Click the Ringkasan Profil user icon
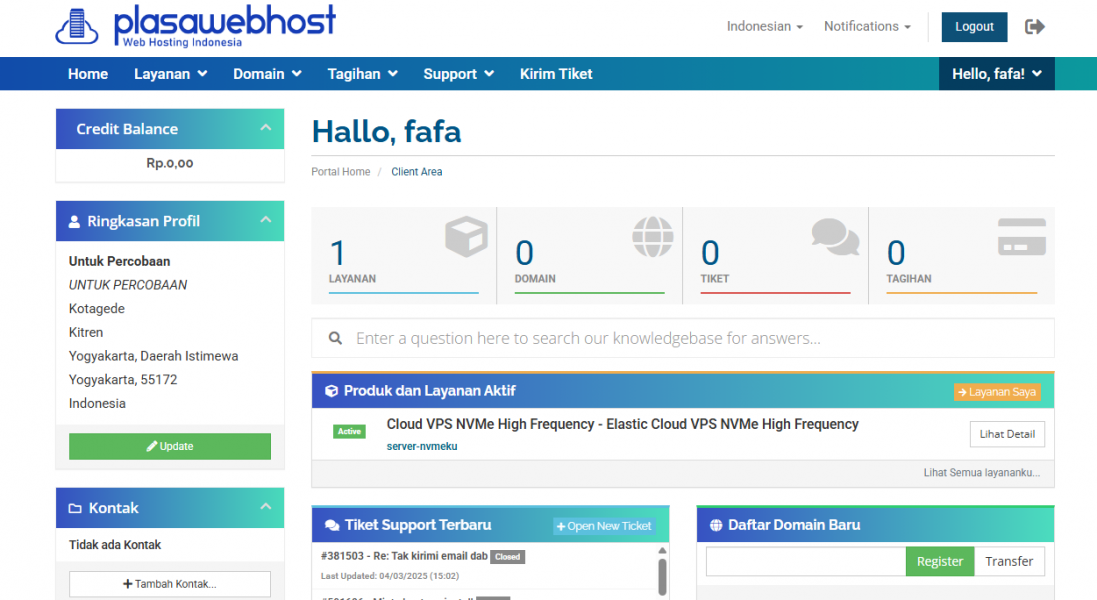Viewport: 1097px width, 600px height. (x=74, y=222)
